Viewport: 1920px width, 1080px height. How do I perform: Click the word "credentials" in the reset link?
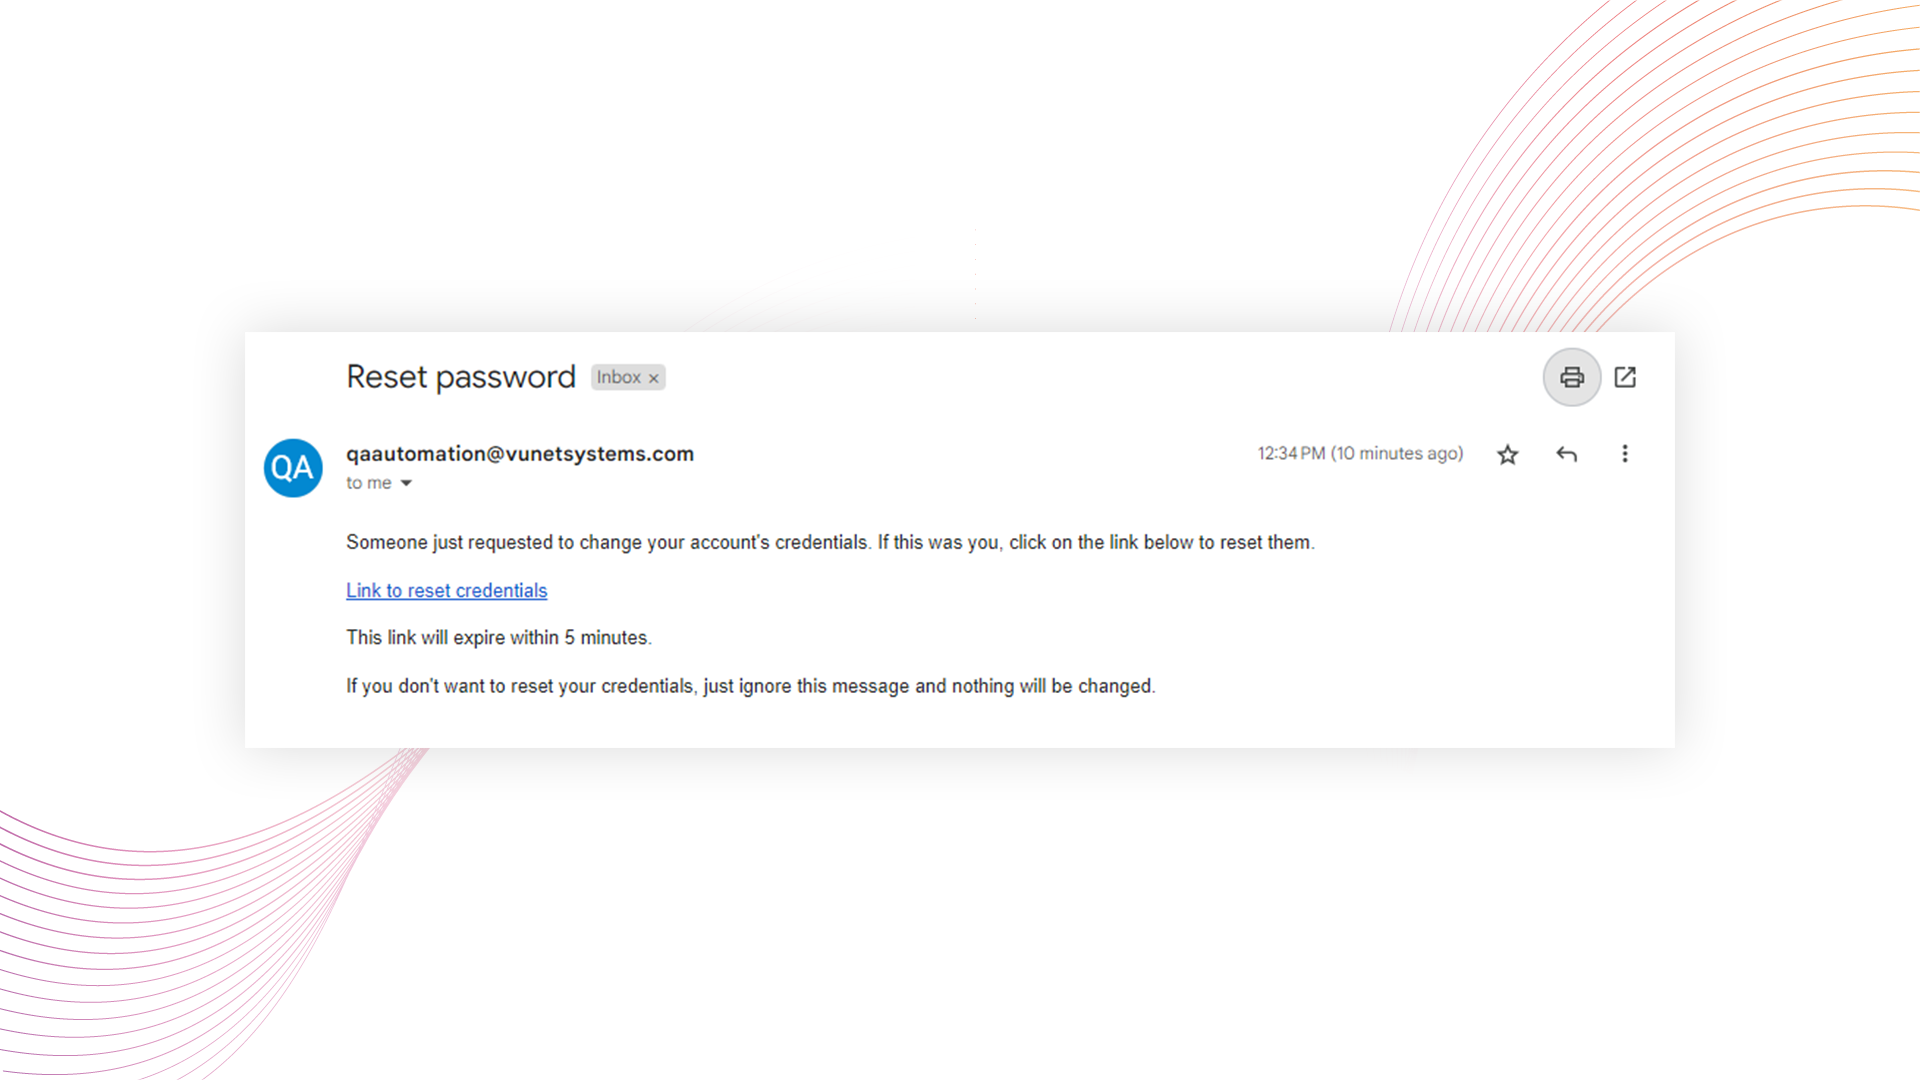coord(501,591)
